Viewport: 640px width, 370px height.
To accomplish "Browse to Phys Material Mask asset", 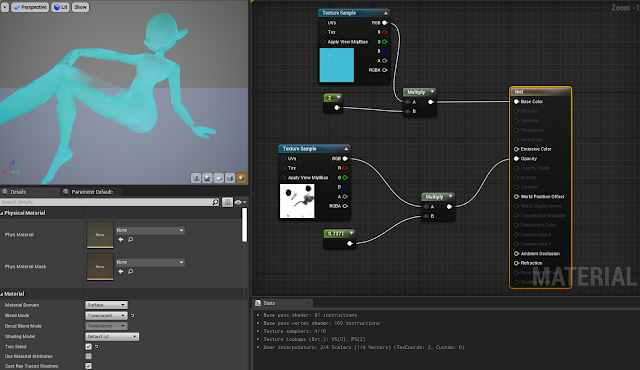I will tap(131, 271).
